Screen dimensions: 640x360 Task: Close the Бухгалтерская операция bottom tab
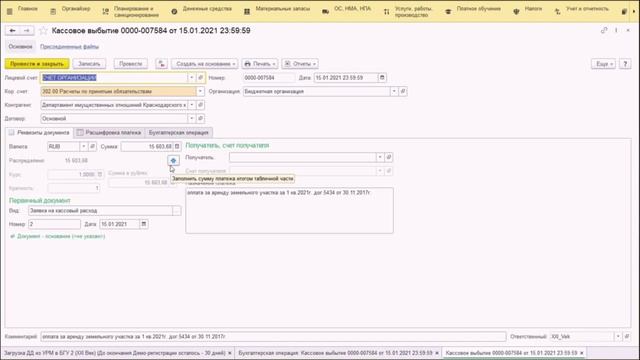tap(437, 353)
